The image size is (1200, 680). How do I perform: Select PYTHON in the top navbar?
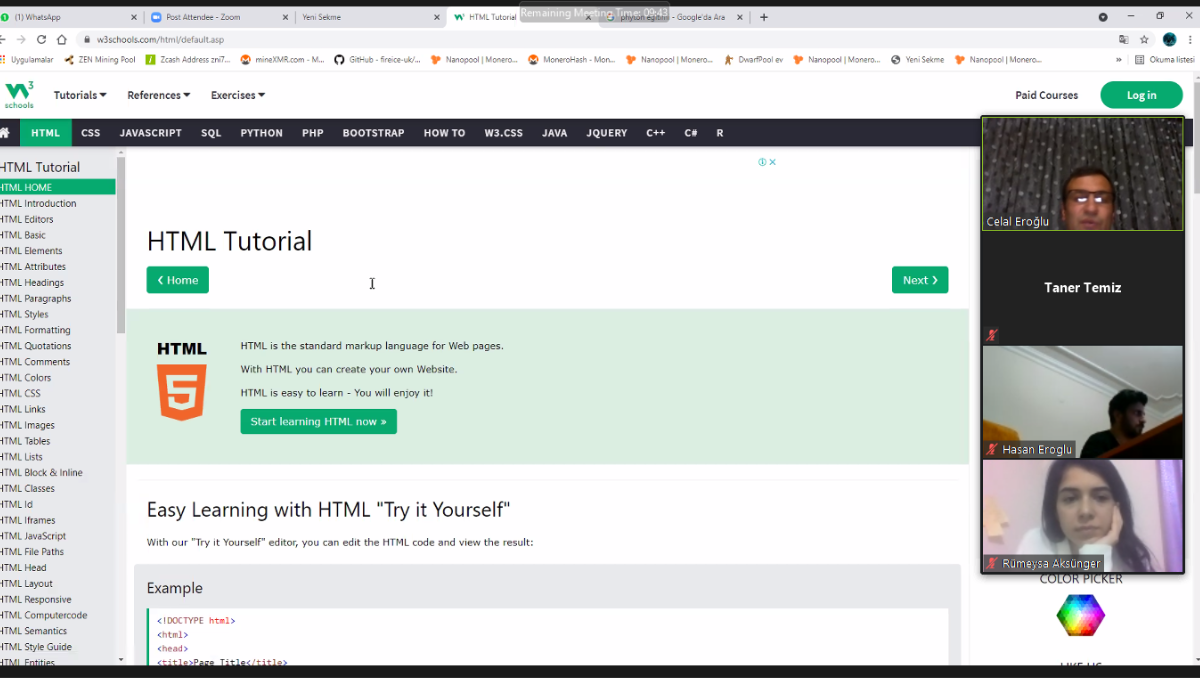262,133
